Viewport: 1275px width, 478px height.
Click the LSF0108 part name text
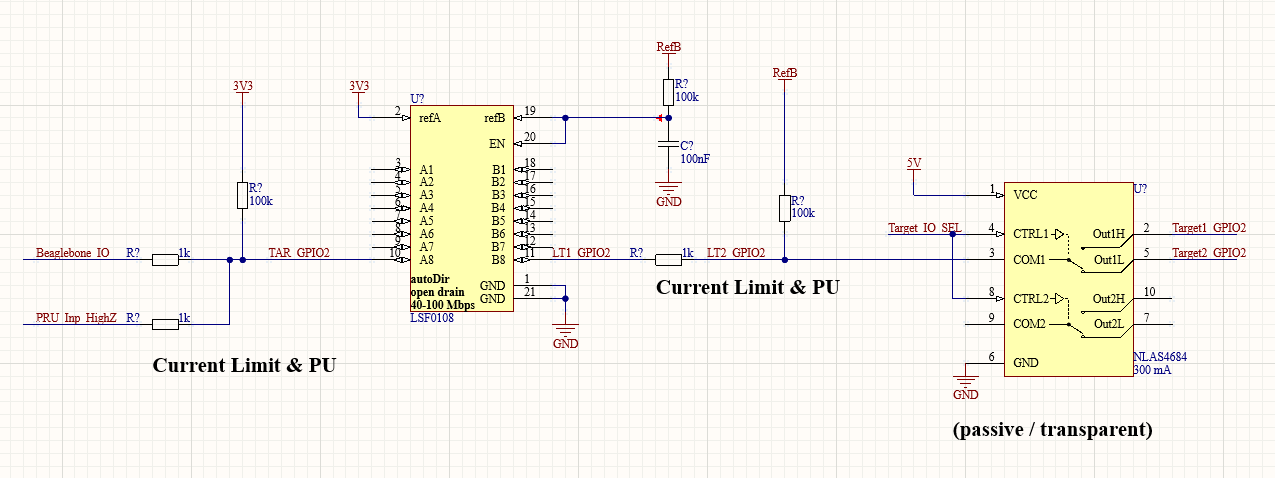(431, 318)
